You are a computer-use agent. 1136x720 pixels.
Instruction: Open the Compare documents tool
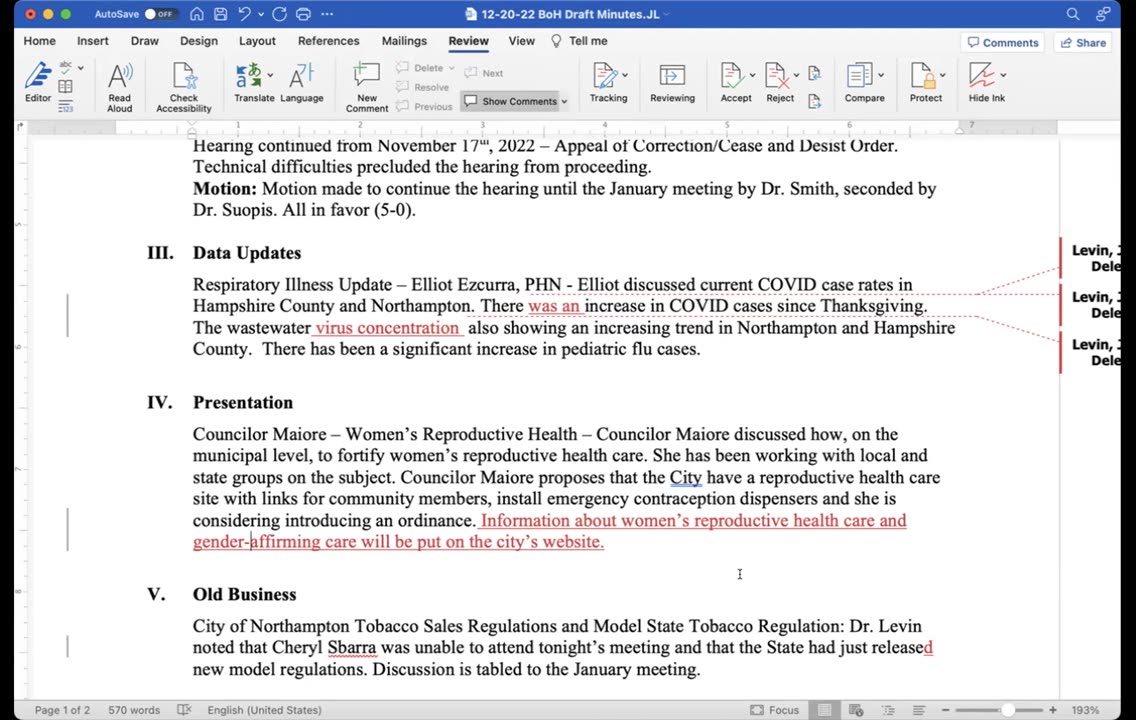click(x=860, y=83)
